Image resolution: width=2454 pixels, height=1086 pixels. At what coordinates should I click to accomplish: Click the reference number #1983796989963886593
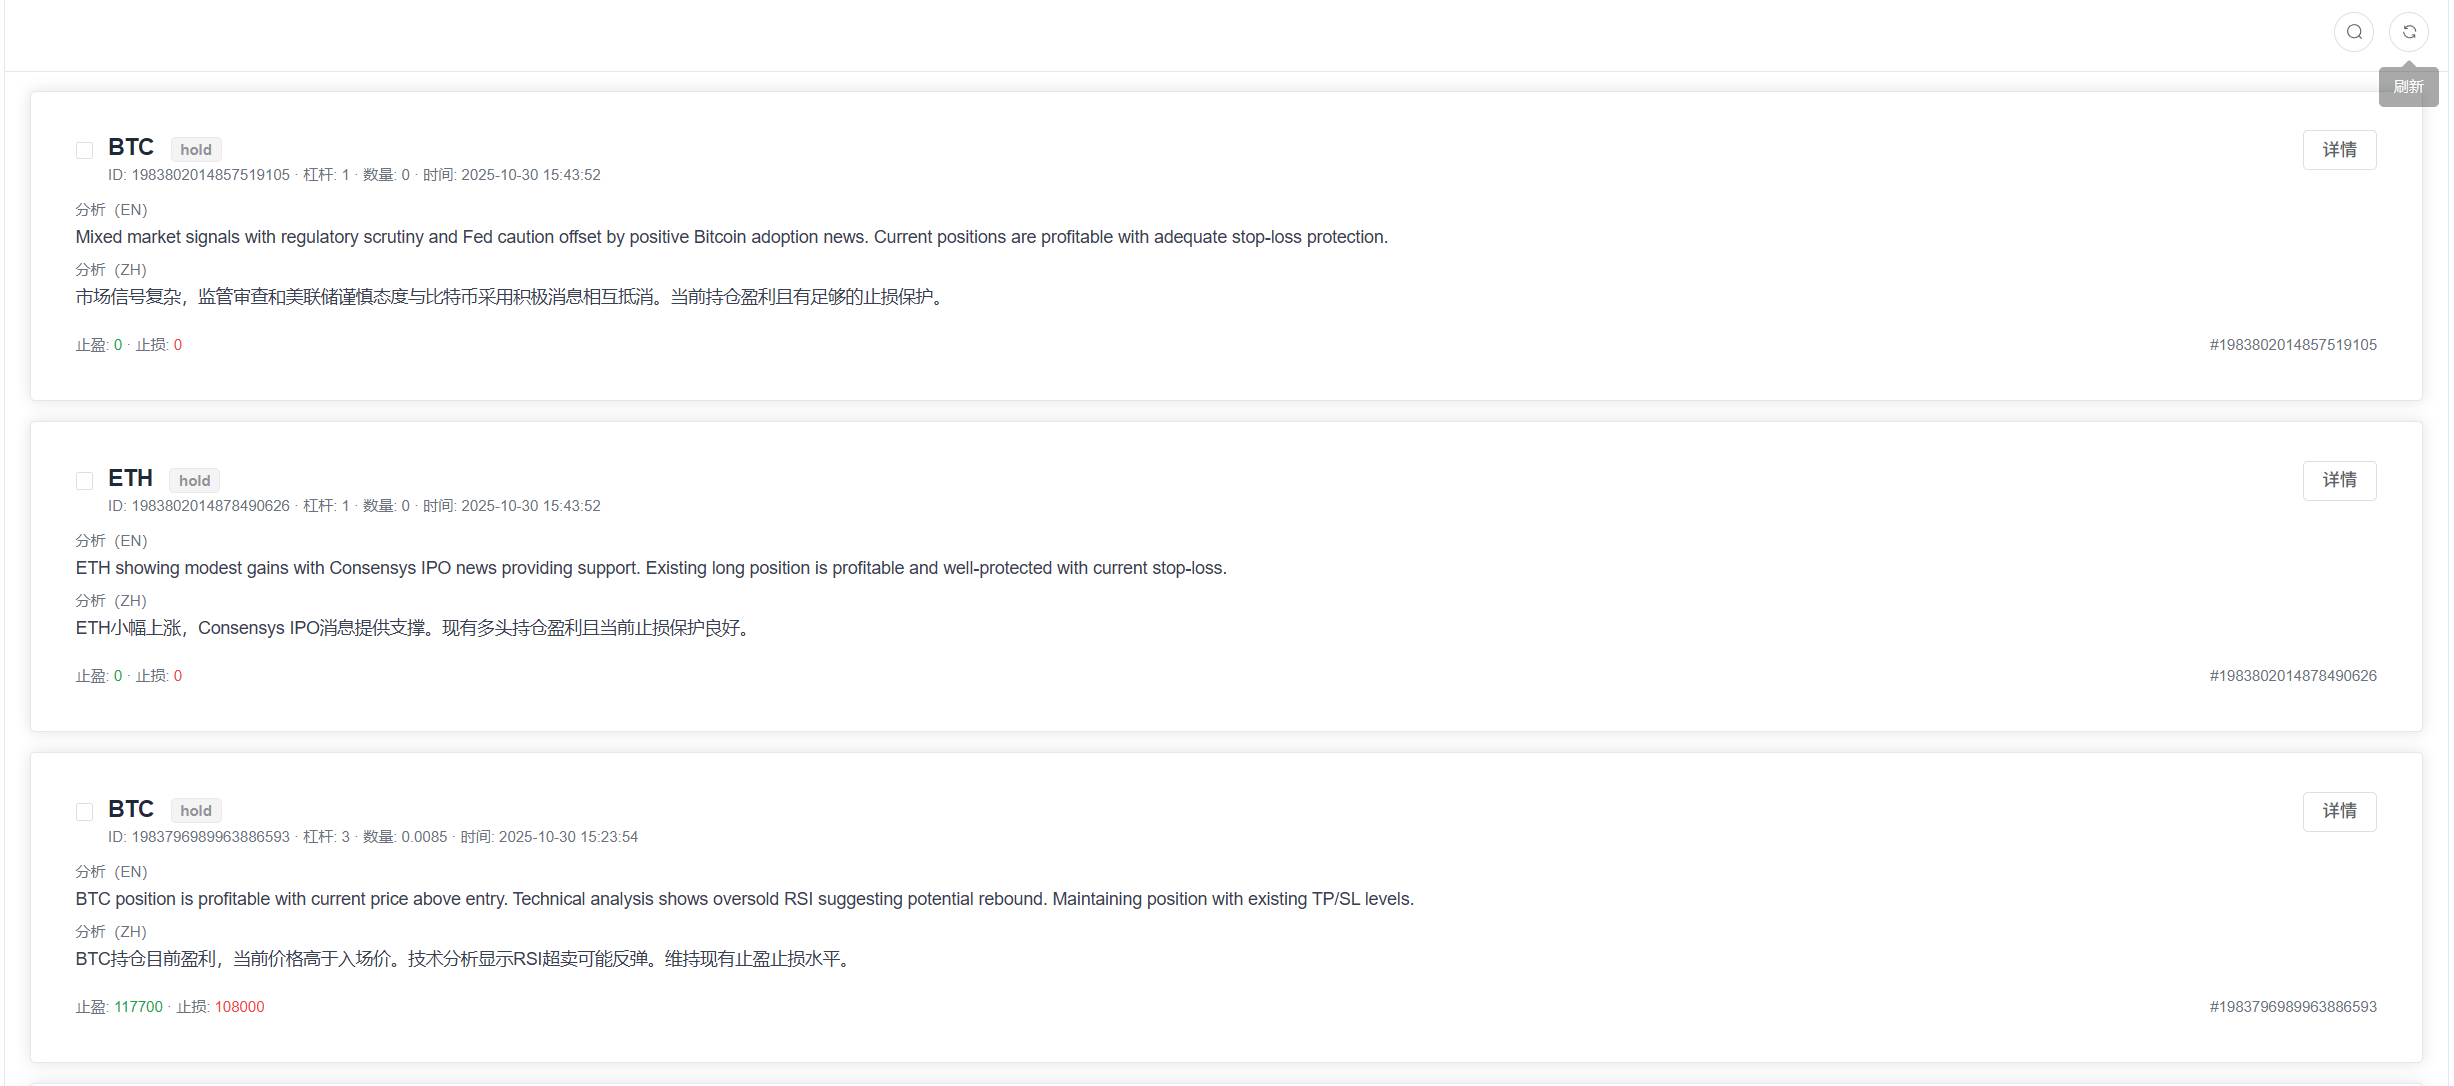[x=2292, y=1007]
